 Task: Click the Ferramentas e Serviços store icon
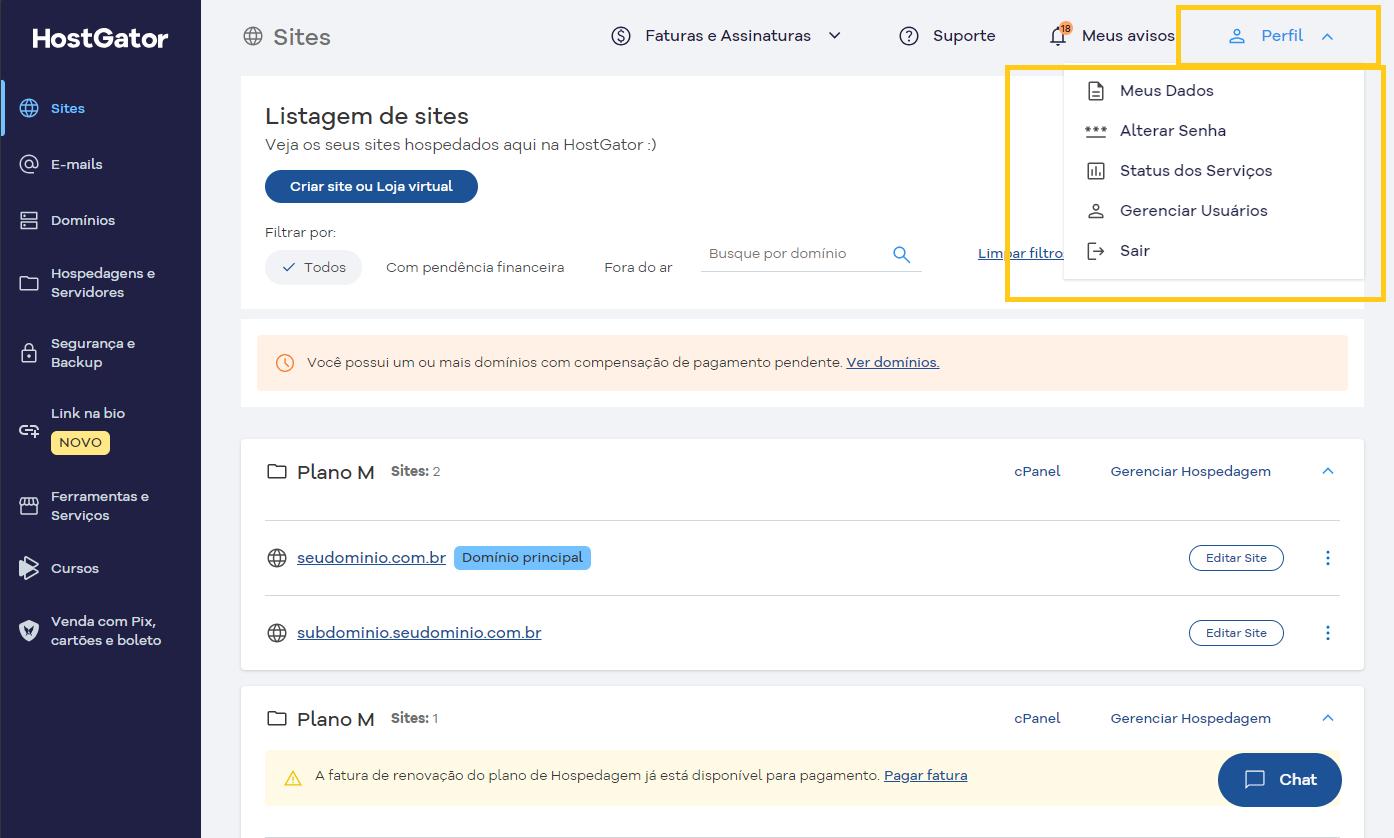(x=29, y=506)
